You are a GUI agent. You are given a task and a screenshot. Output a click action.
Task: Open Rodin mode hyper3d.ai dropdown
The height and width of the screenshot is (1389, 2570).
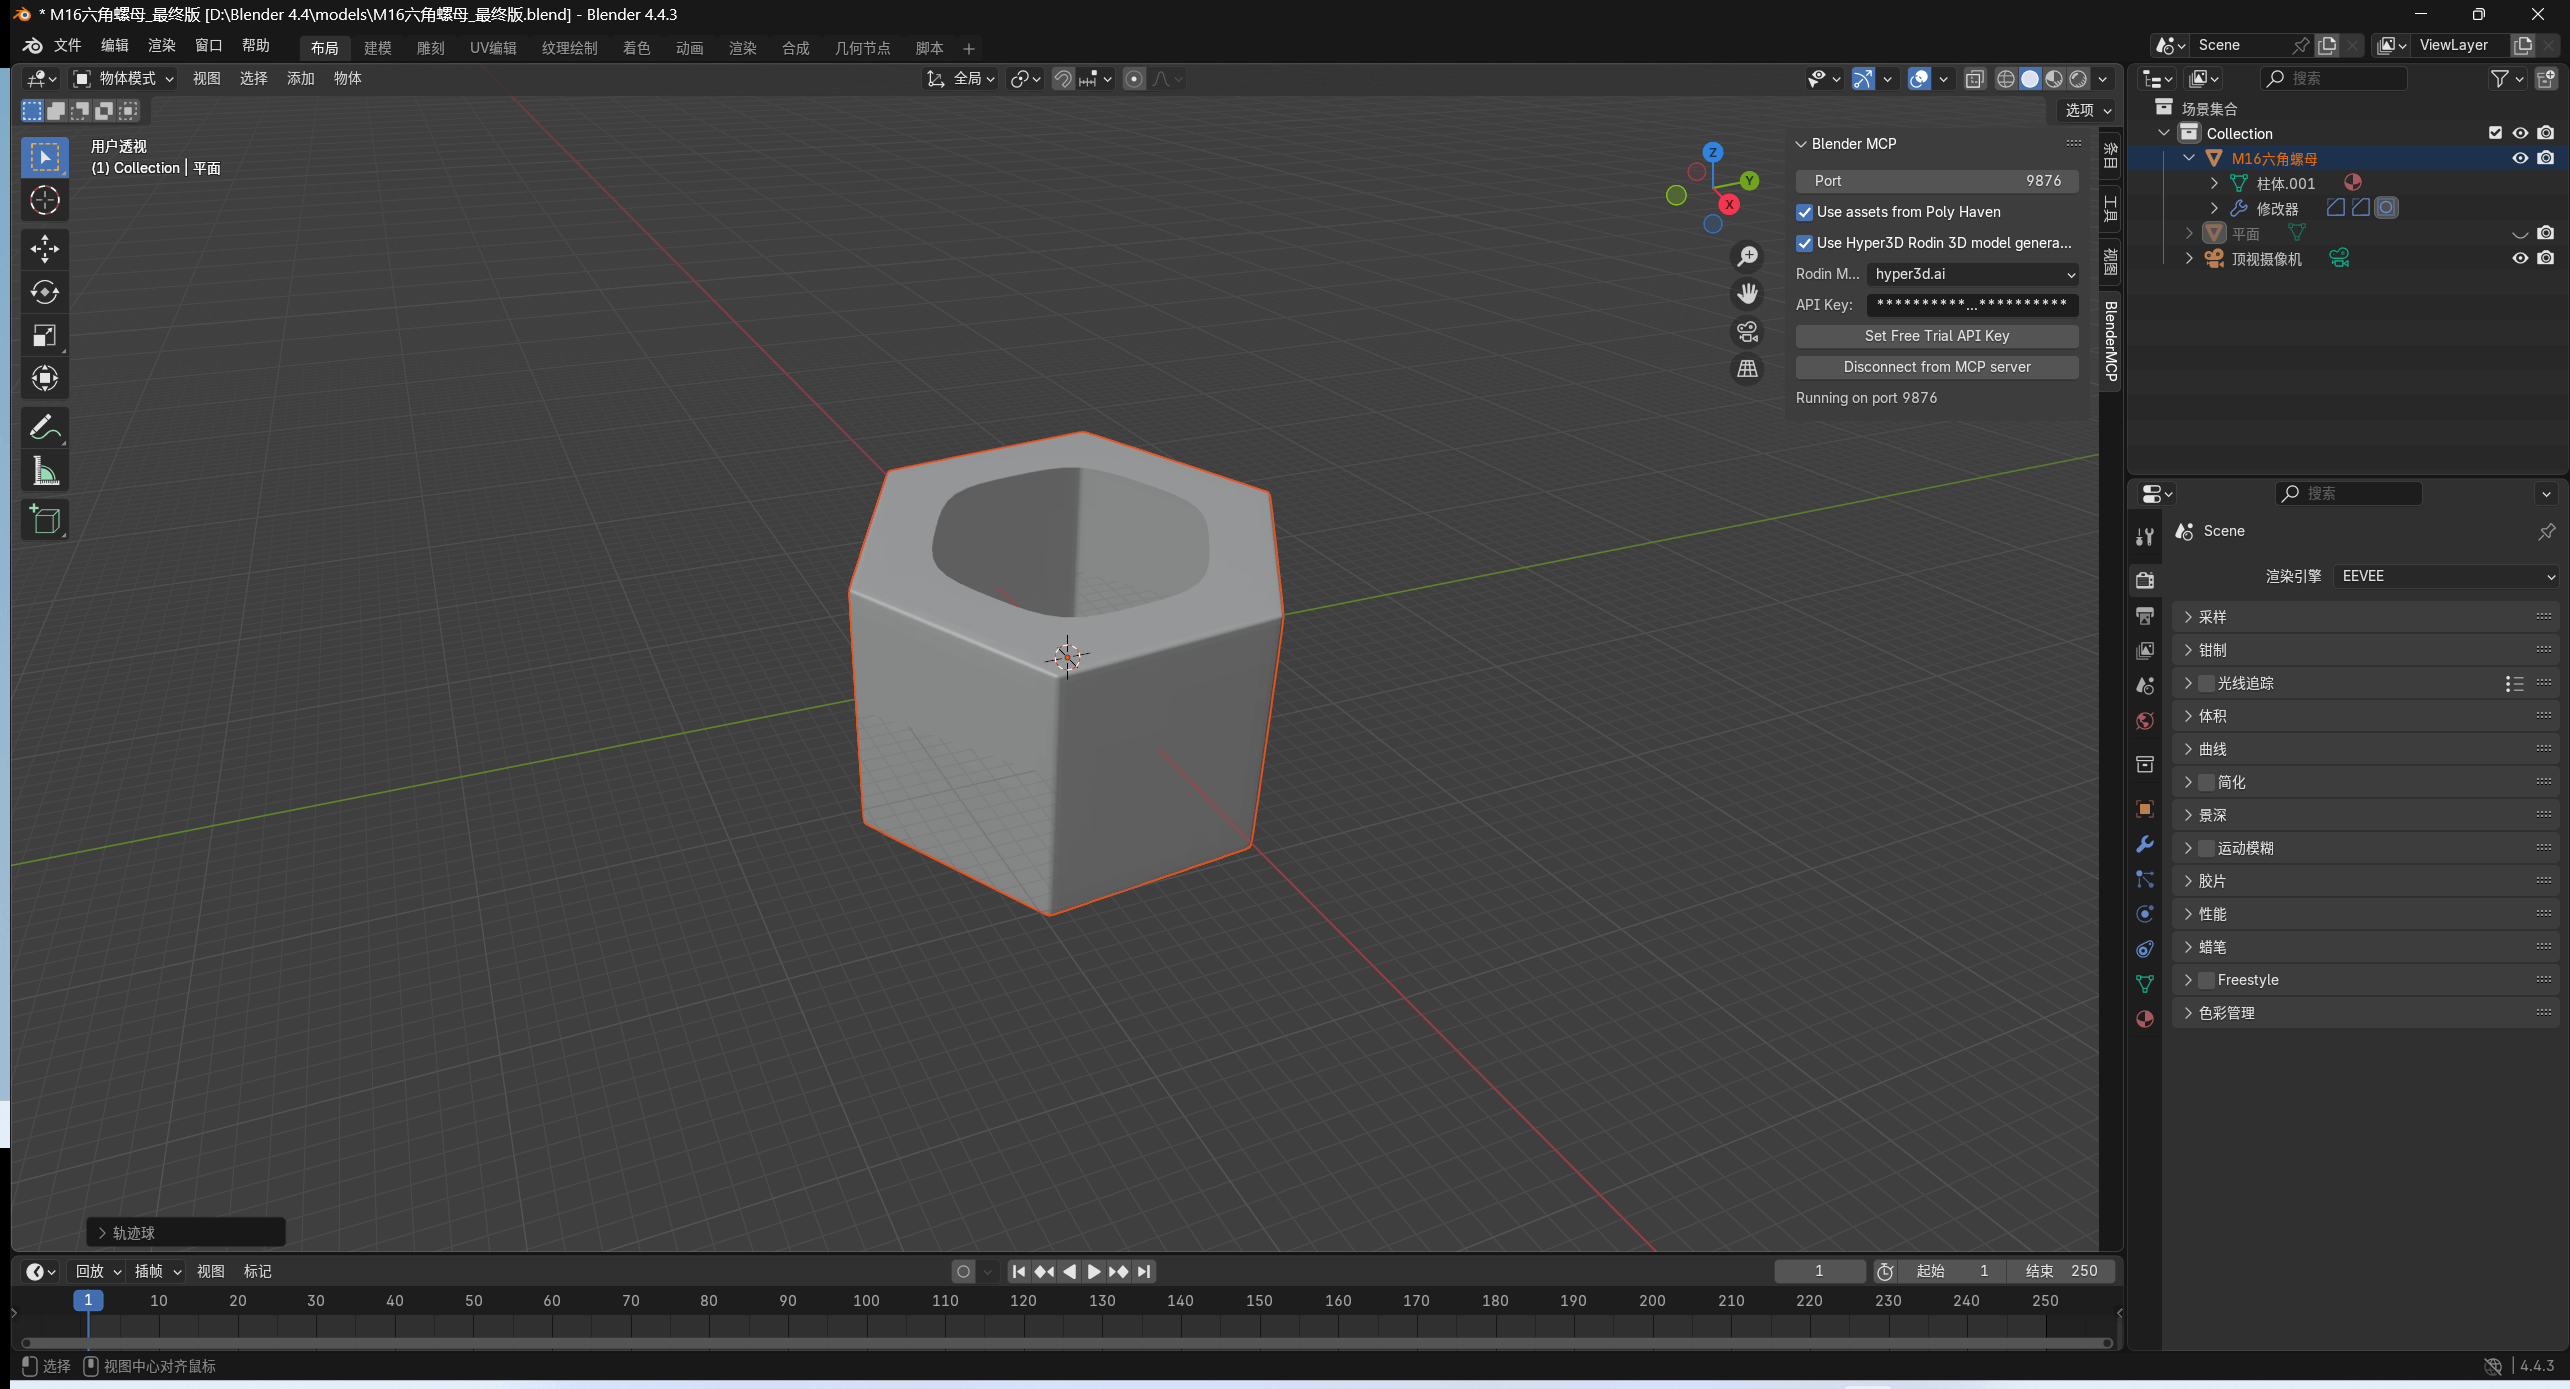[x=1972, y=274]
